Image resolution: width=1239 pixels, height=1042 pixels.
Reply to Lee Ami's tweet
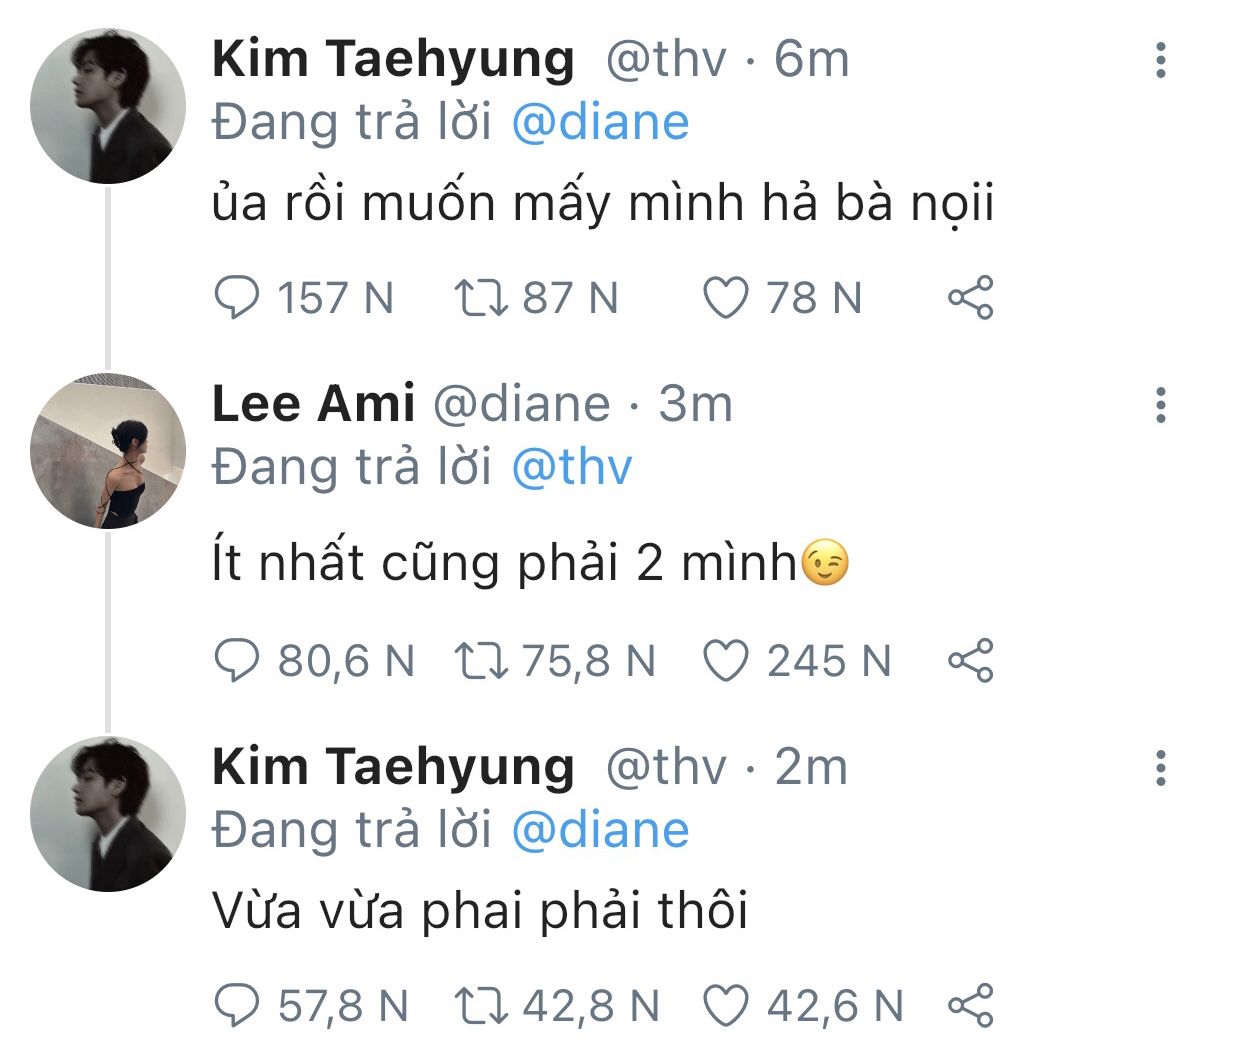click(x=237, y=661)
